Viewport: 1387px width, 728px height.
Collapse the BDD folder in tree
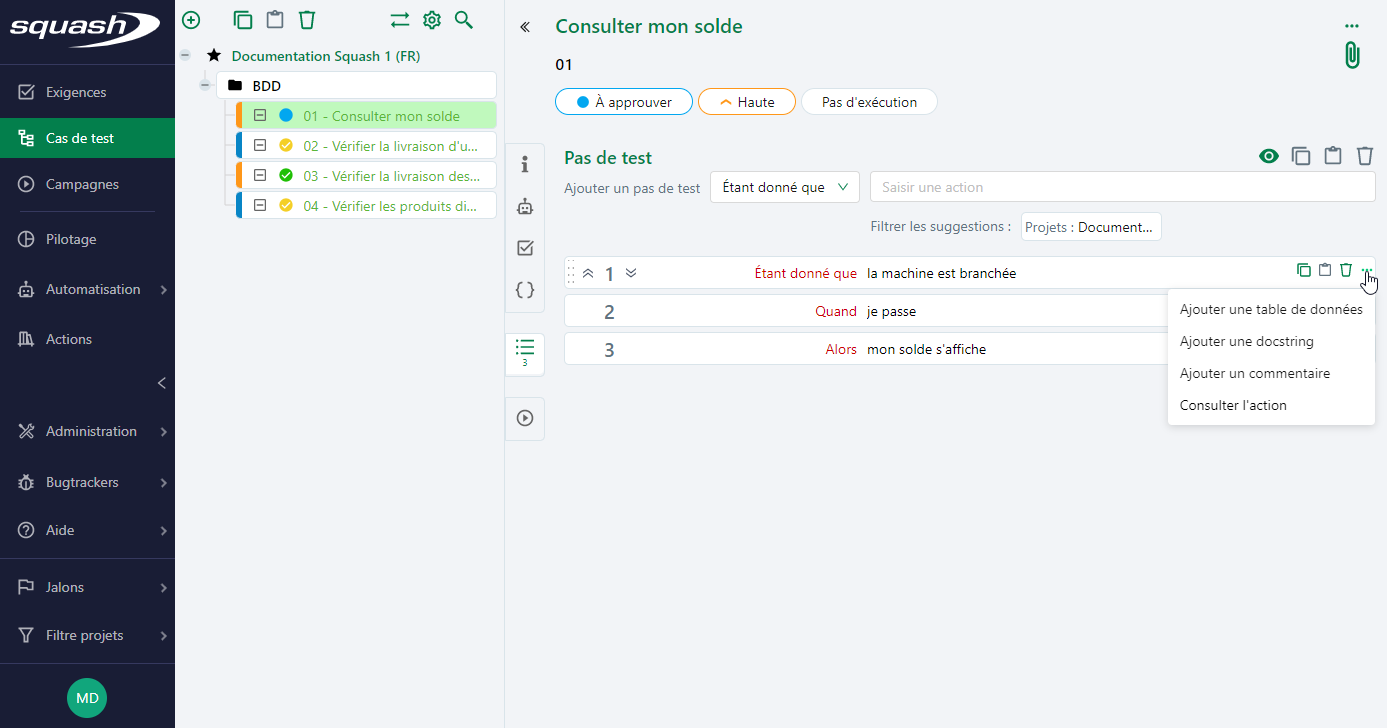point(205,86)
